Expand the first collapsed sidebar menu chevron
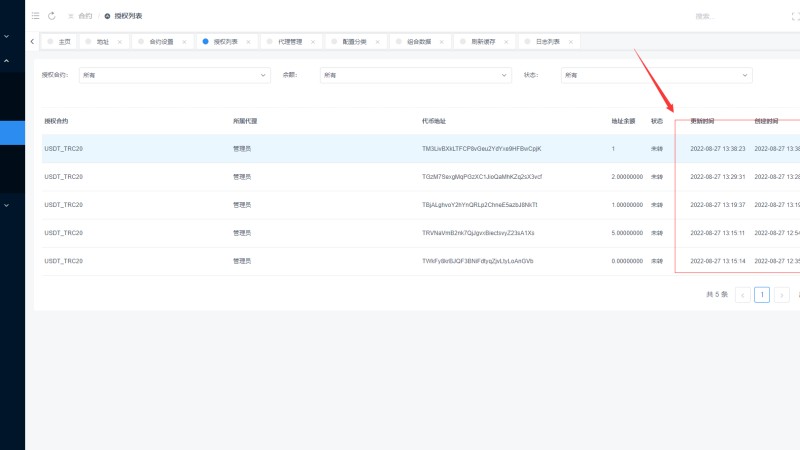The width and height of the screenshot is (800, 450). pyautogui.click(x=7, y=37)
